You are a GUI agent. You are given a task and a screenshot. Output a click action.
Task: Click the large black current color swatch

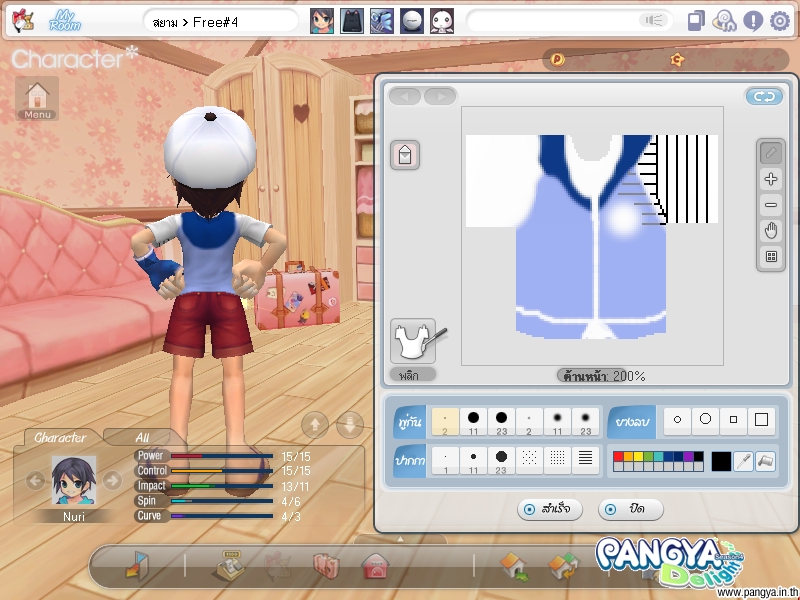point(721,461)
